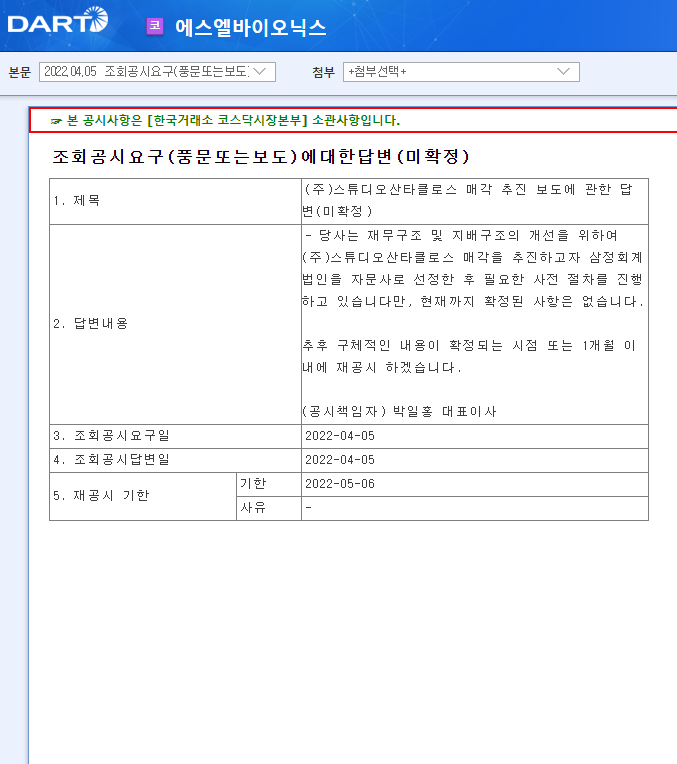
Task: Click the 조회공시요구일 date value 2022-04-05
Action: [x=340, y=436]
